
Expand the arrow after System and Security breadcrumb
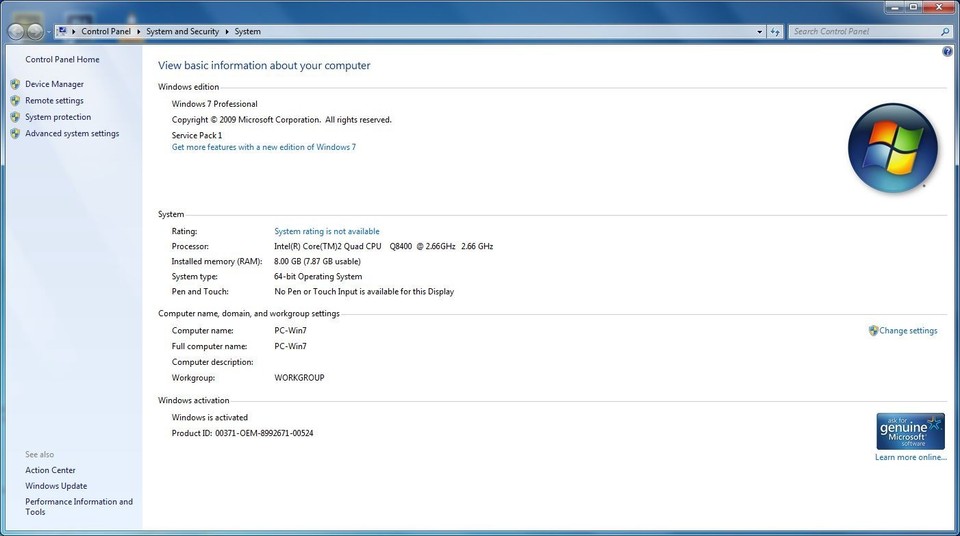pyautogui.click(x=227, y=31)
